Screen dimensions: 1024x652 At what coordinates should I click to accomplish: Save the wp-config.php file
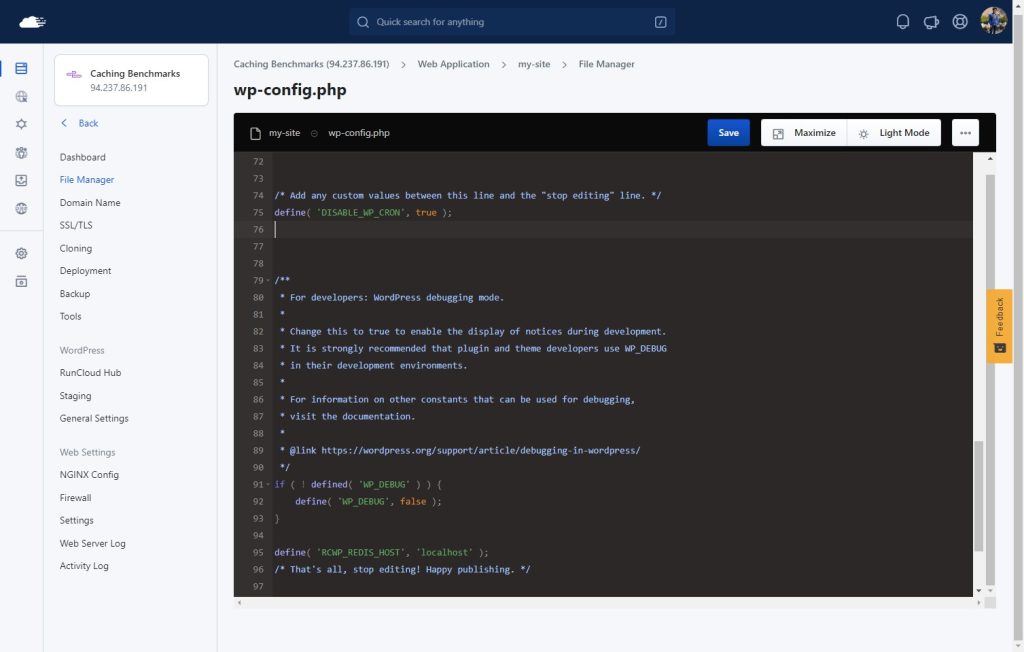coord(728,133)
